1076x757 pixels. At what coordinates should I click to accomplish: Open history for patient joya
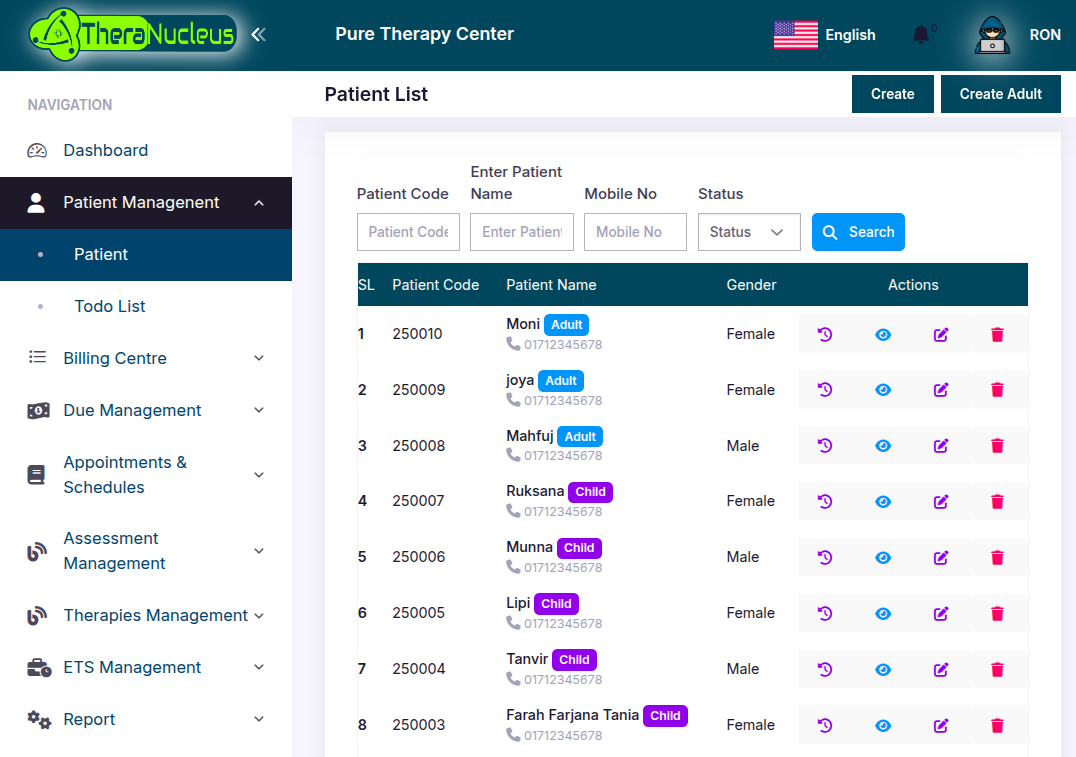tap(825, 390)
